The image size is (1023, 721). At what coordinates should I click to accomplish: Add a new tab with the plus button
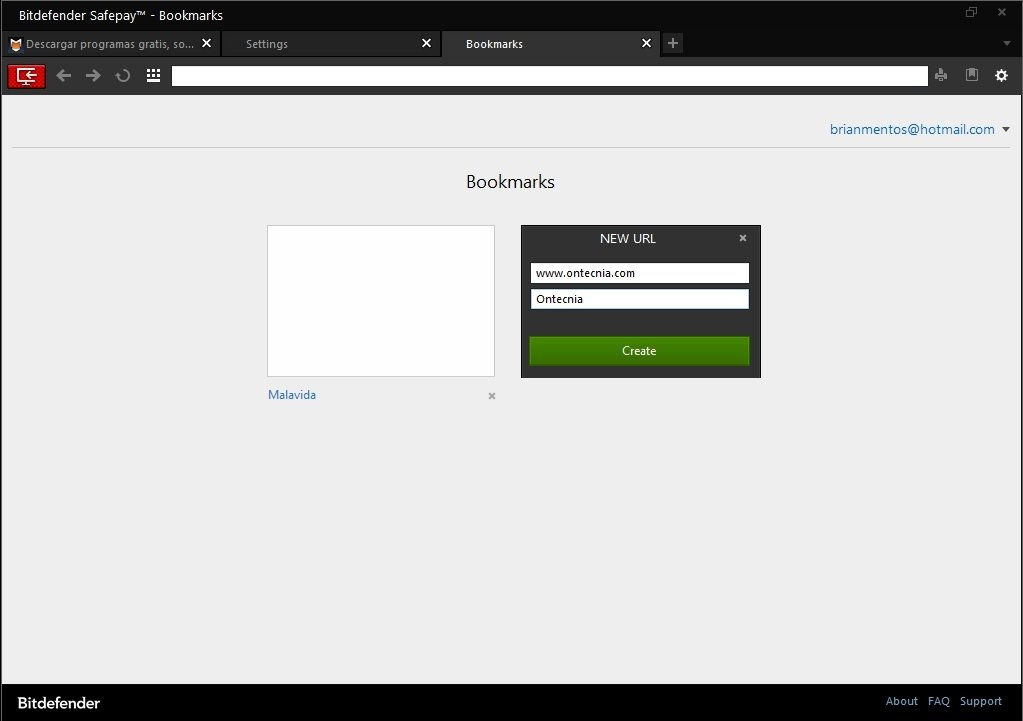[x=673, y=44]
